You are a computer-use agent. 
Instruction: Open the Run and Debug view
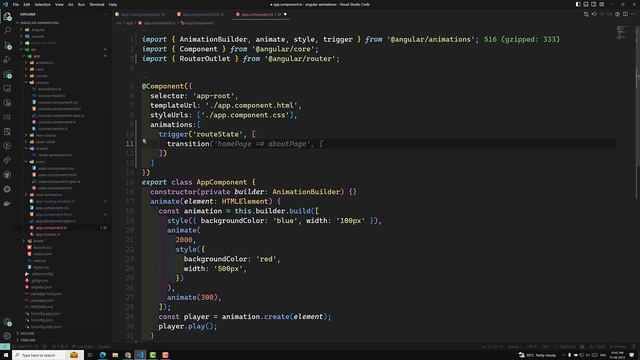7,60
